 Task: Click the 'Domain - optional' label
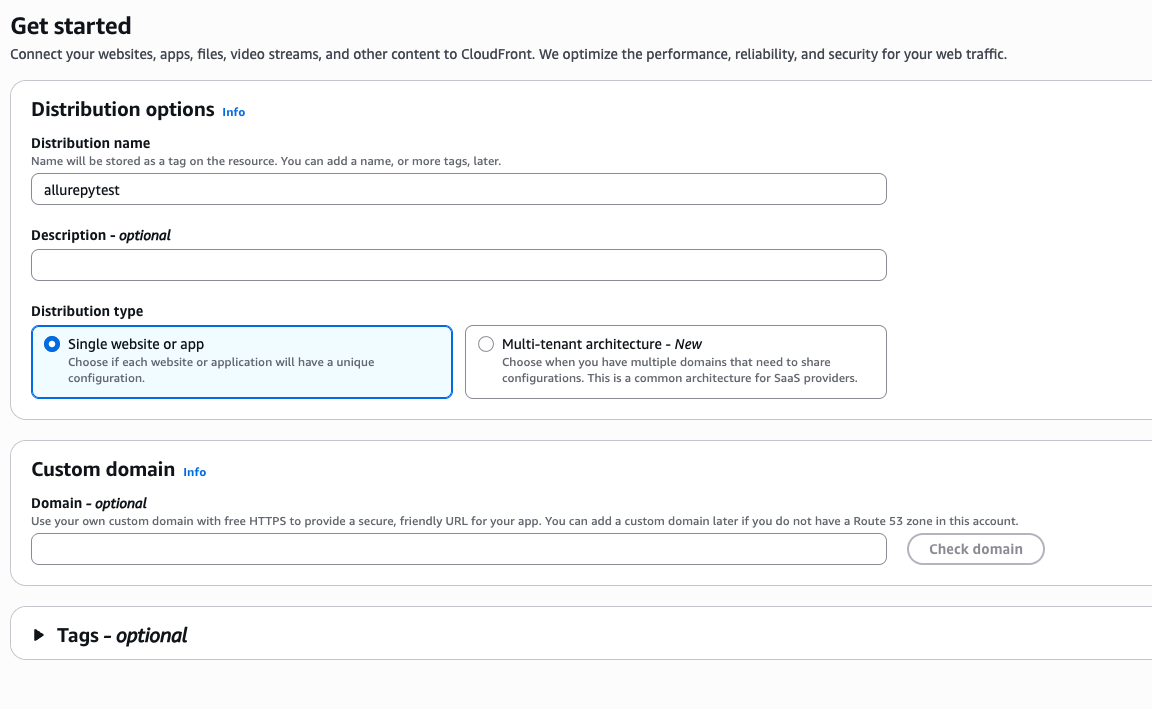point(89,503)
